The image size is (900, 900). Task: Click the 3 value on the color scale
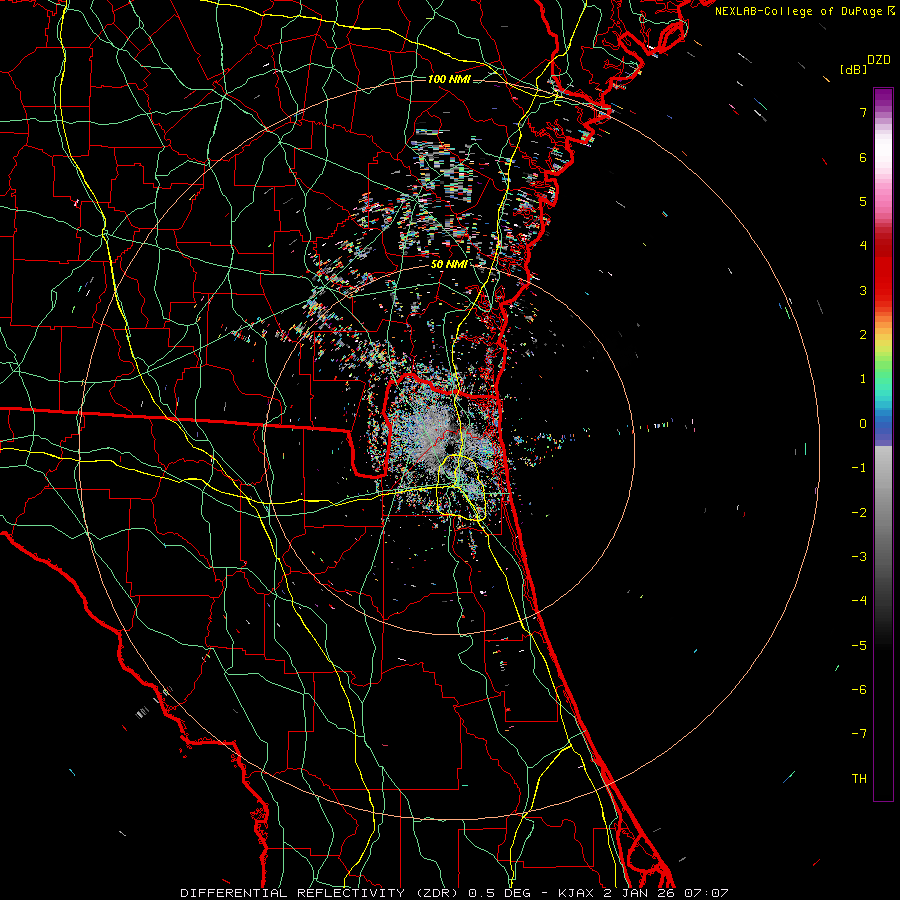(863, 290)
